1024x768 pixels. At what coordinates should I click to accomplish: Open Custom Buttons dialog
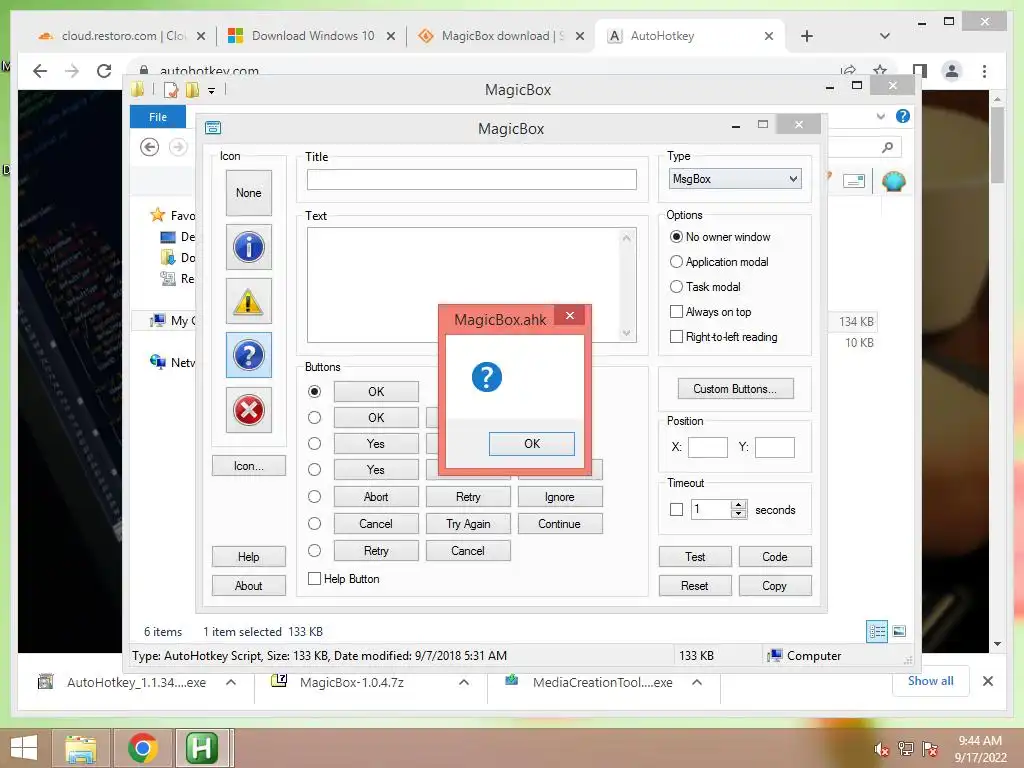[x=735, y=389]
